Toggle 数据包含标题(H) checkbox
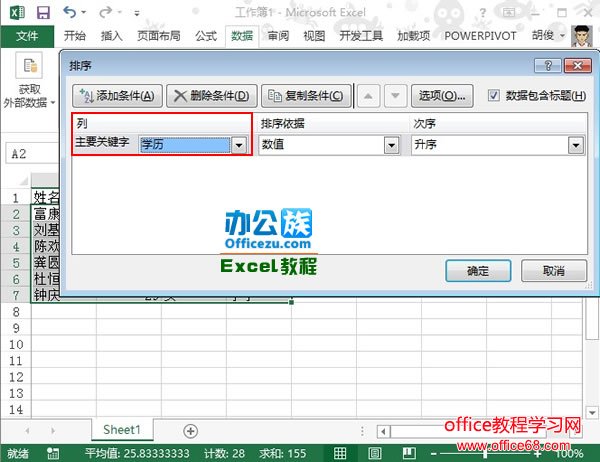The height and width of the screenshot is (462, 600). pyautogui.click(x=494, y=95)
